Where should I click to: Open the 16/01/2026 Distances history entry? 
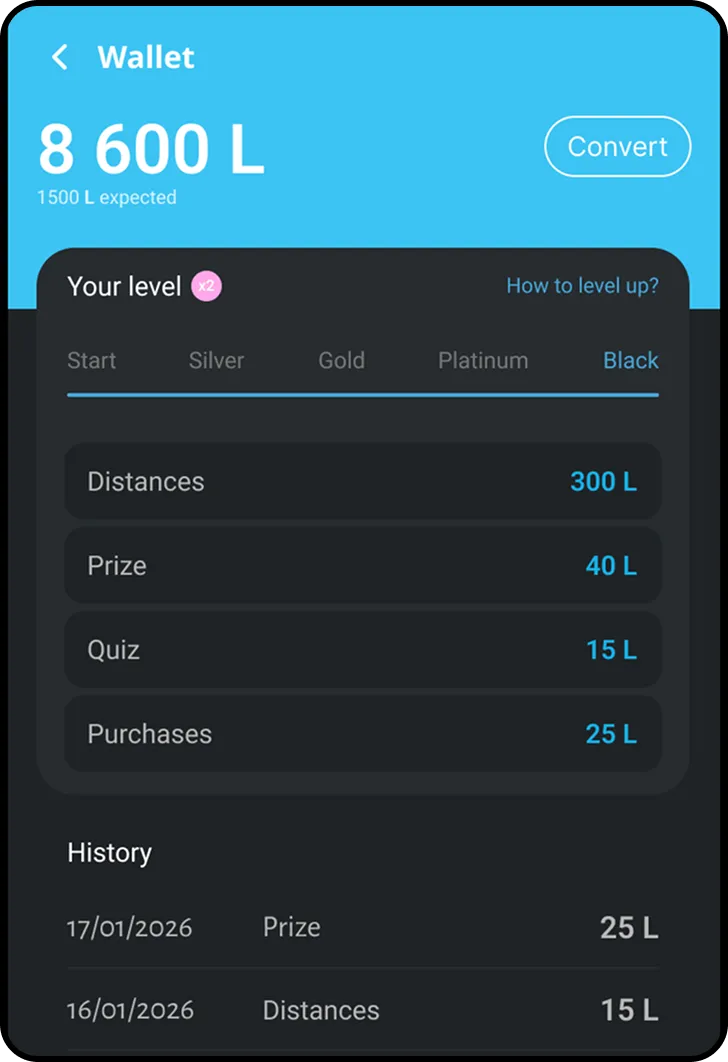[362, 1010]
